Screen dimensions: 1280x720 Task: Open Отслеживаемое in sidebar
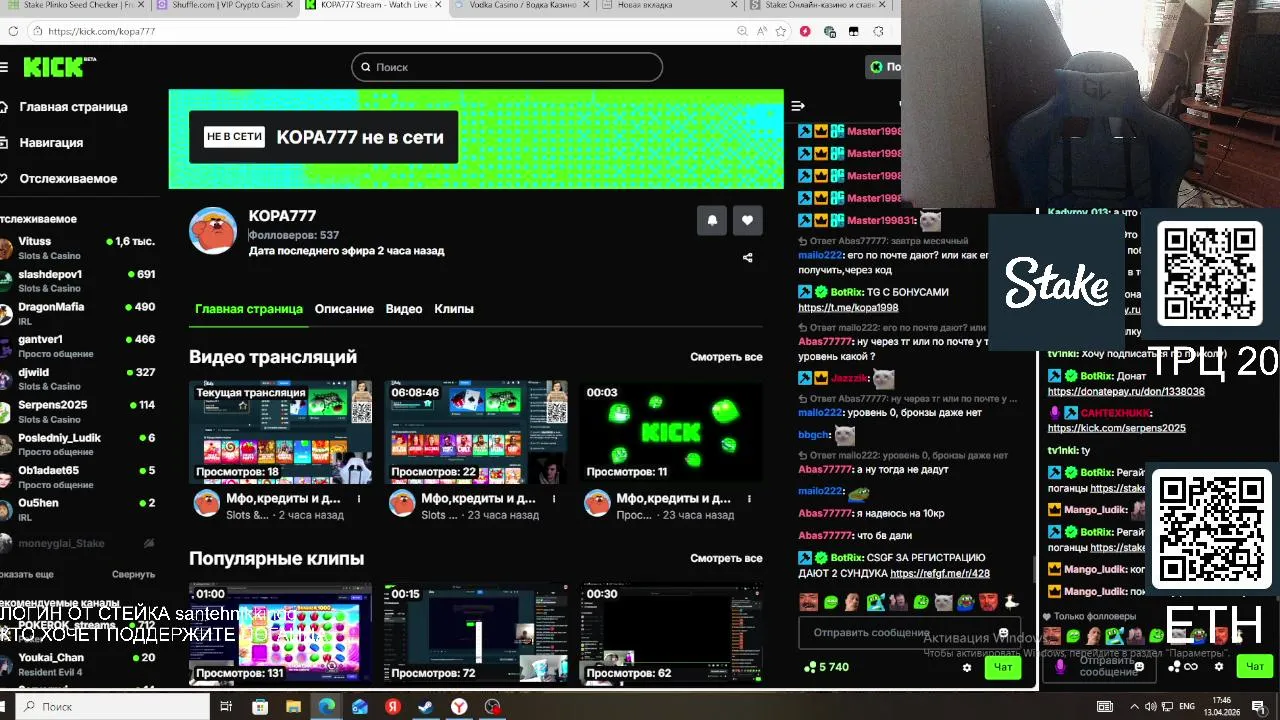click(60, 179)
